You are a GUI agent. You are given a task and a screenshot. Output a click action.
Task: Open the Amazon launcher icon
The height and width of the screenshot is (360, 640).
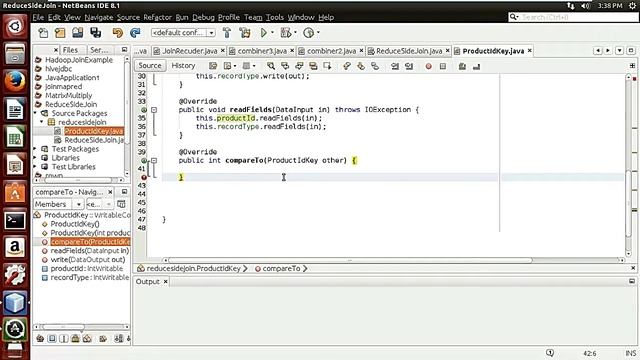click(x=15, y=247)
